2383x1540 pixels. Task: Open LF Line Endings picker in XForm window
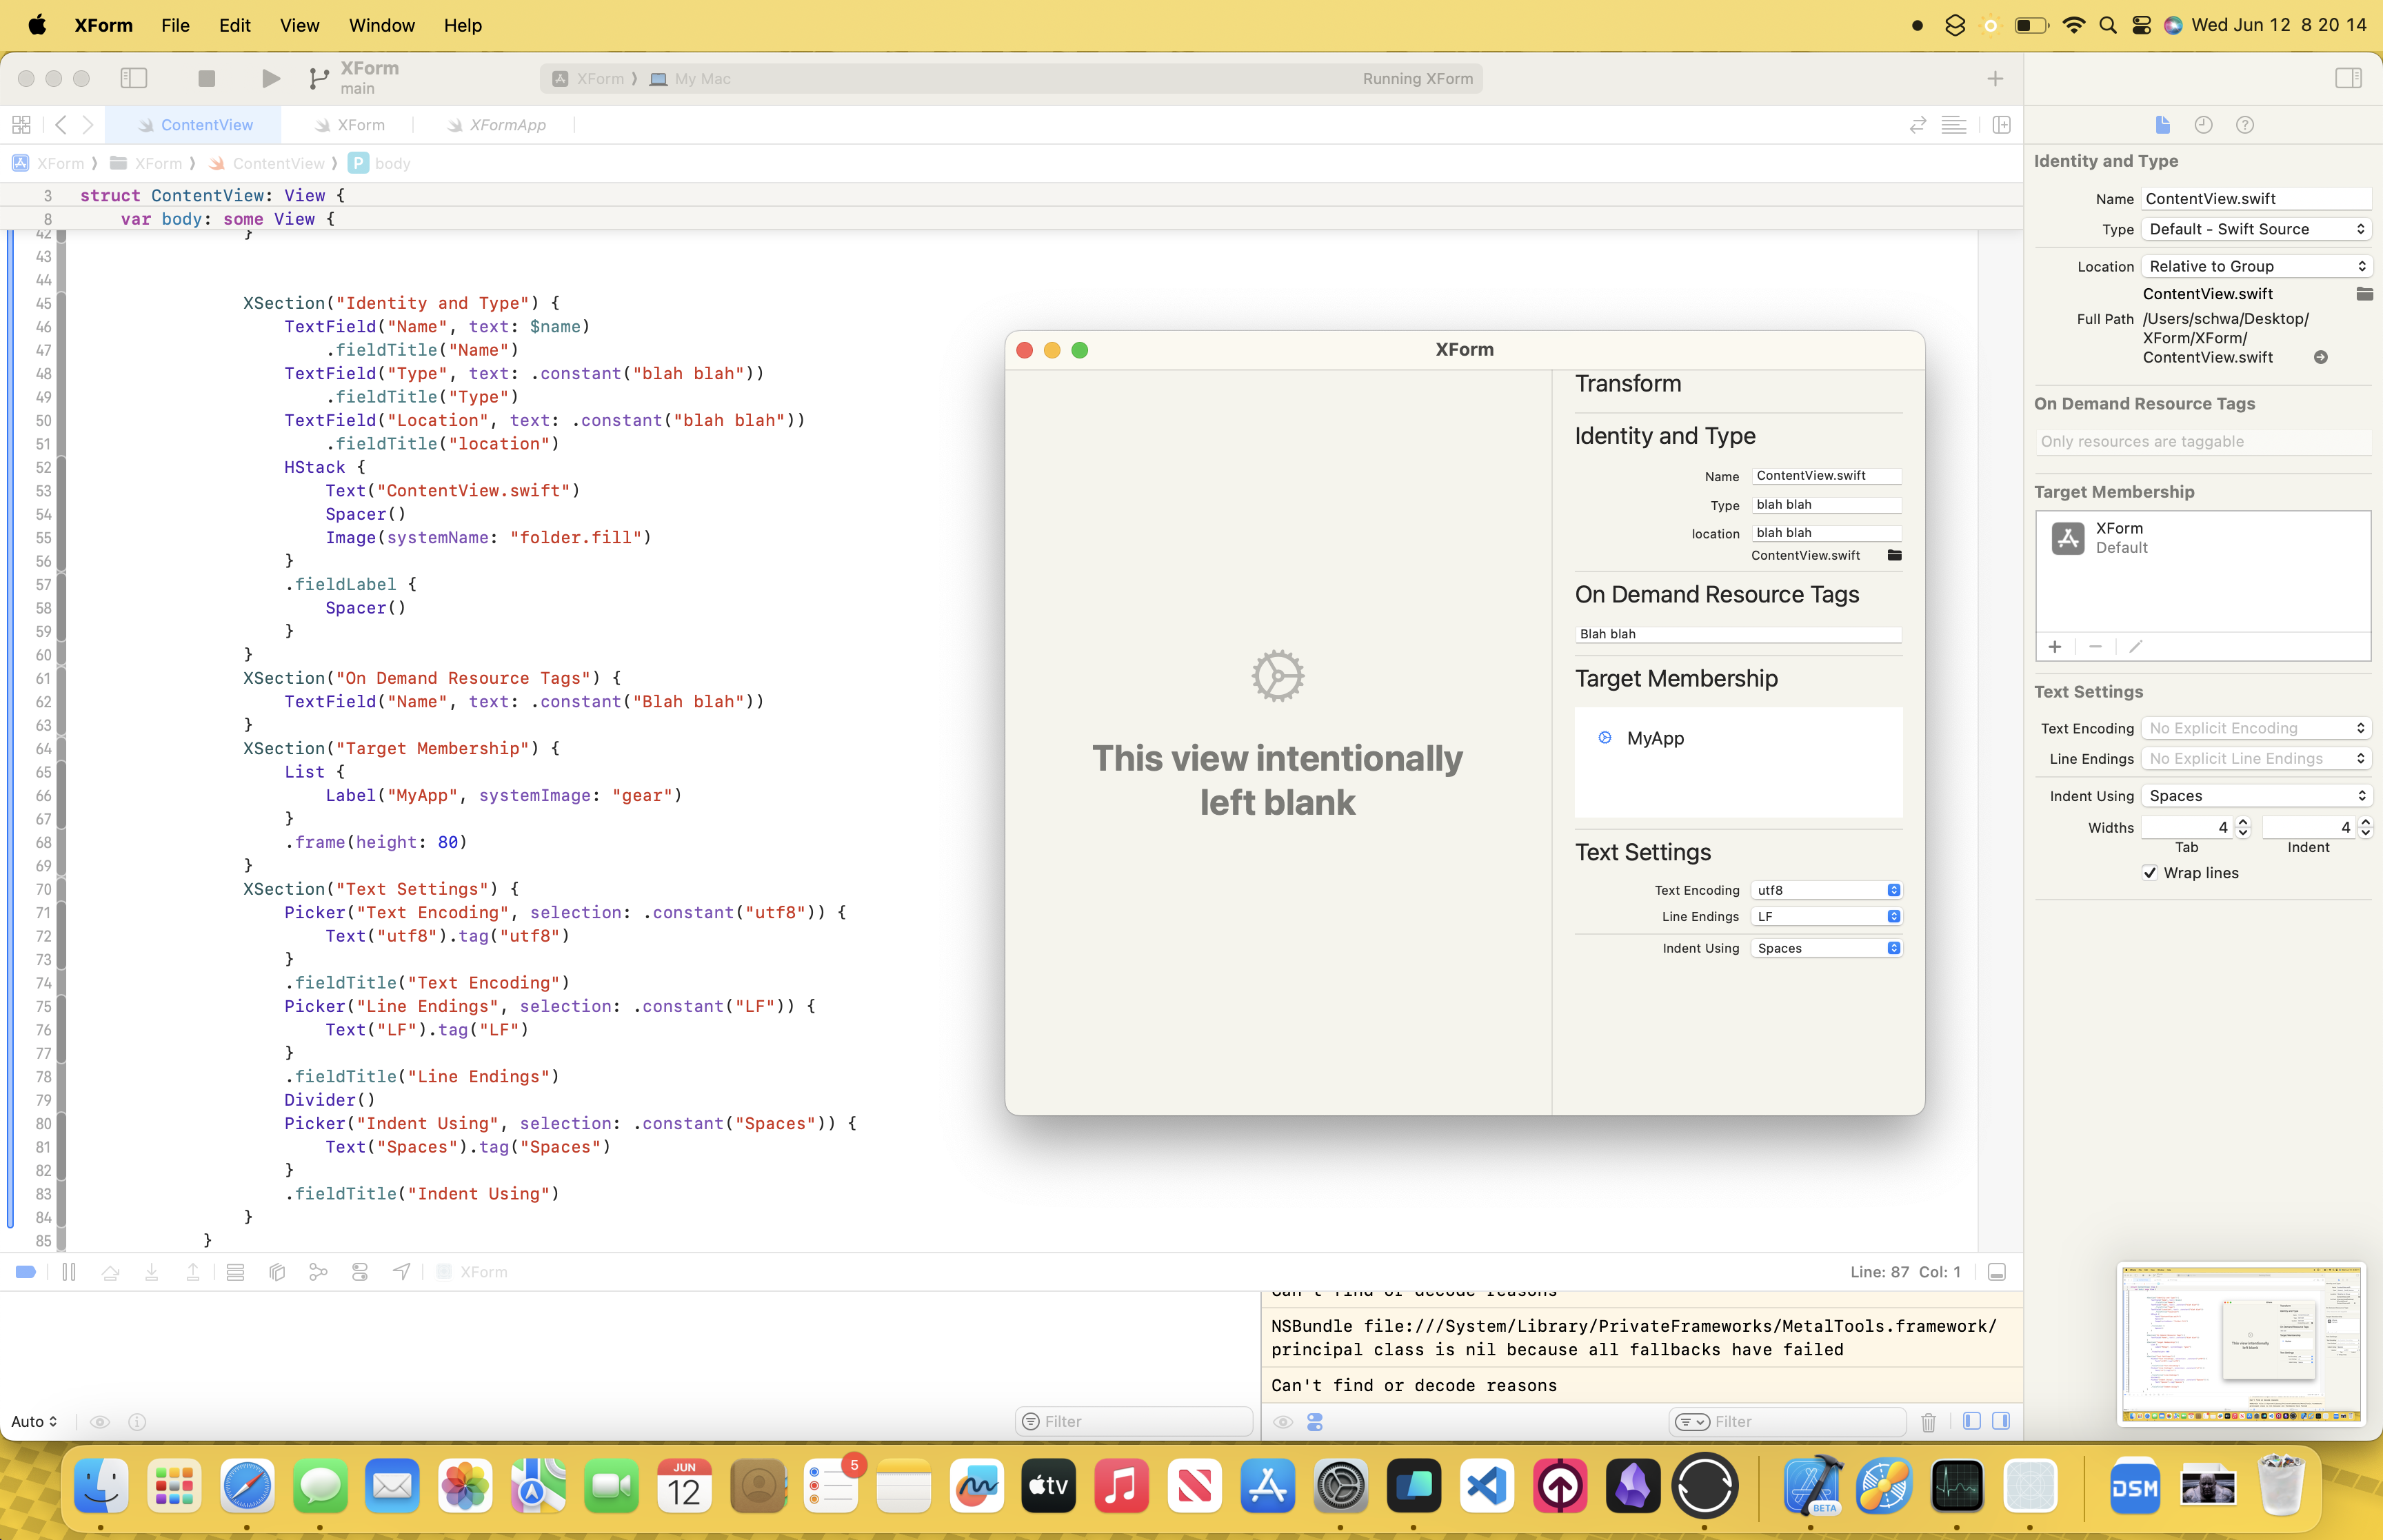click(x=1826, y=916)
